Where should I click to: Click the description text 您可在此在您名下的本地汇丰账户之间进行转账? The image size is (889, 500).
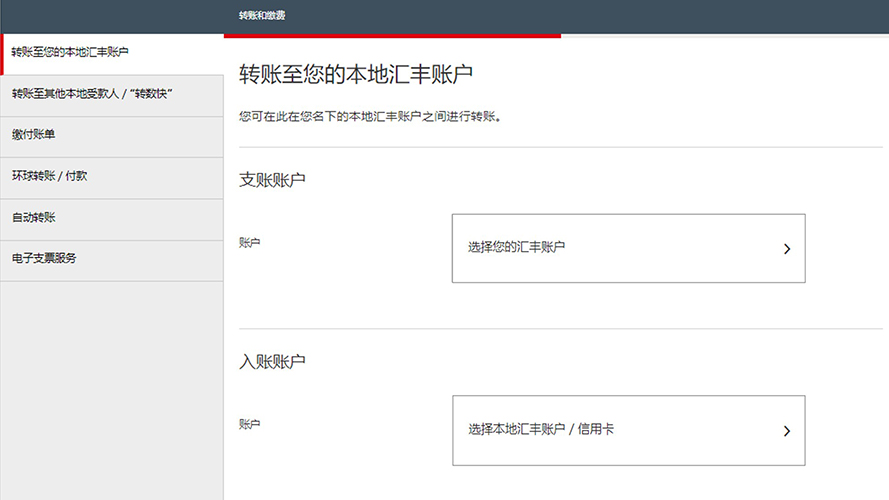click(x=370, y=117)
